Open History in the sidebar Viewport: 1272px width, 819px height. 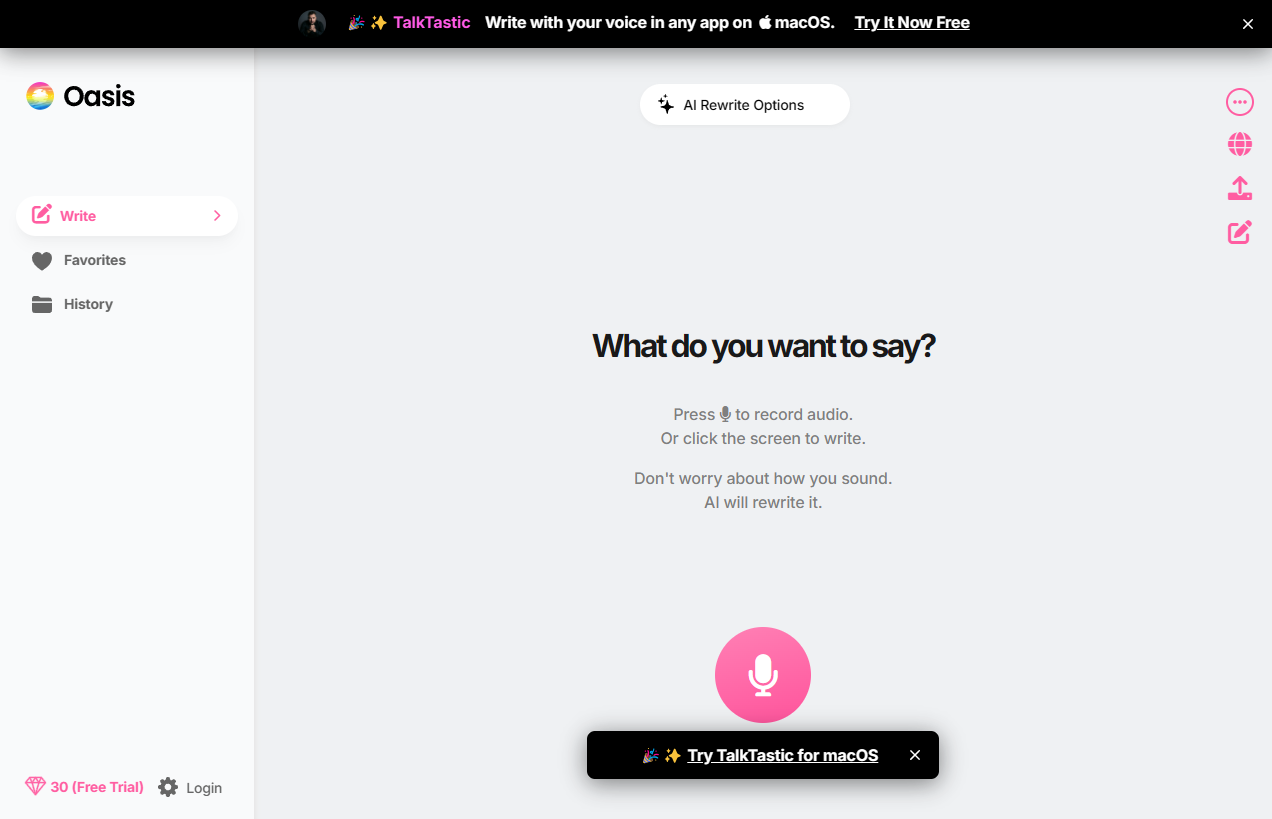(x=88, y=304)
